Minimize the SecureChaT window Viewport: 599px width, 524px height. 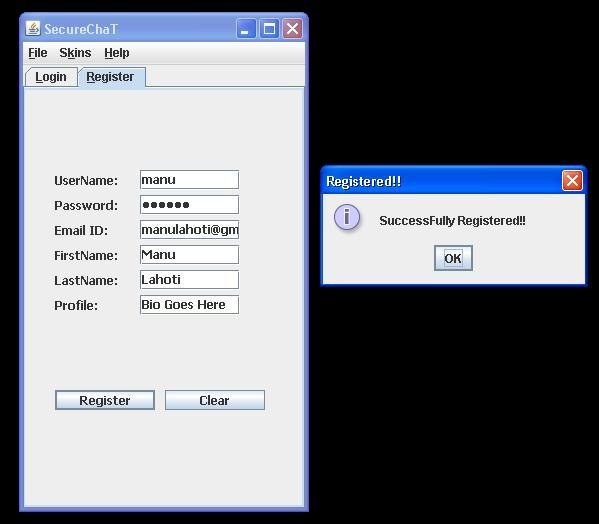pyautogui.click(x=246, y=29)
